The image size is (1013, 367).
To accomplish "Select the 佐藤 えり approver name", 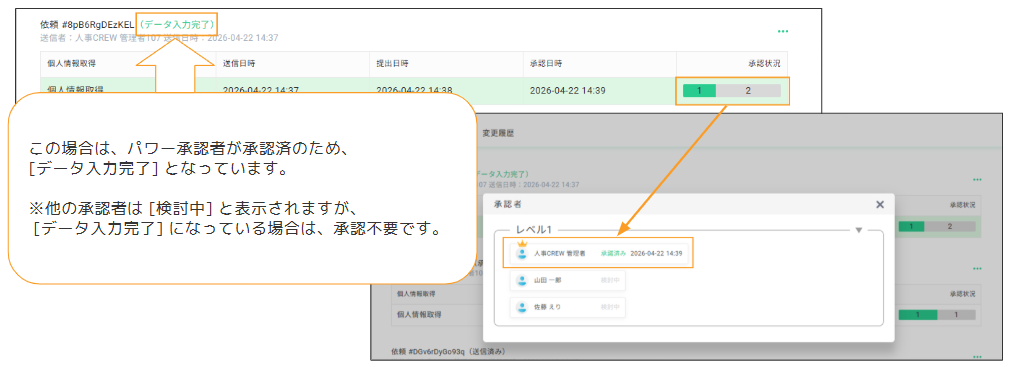I will tap(547, 307).
